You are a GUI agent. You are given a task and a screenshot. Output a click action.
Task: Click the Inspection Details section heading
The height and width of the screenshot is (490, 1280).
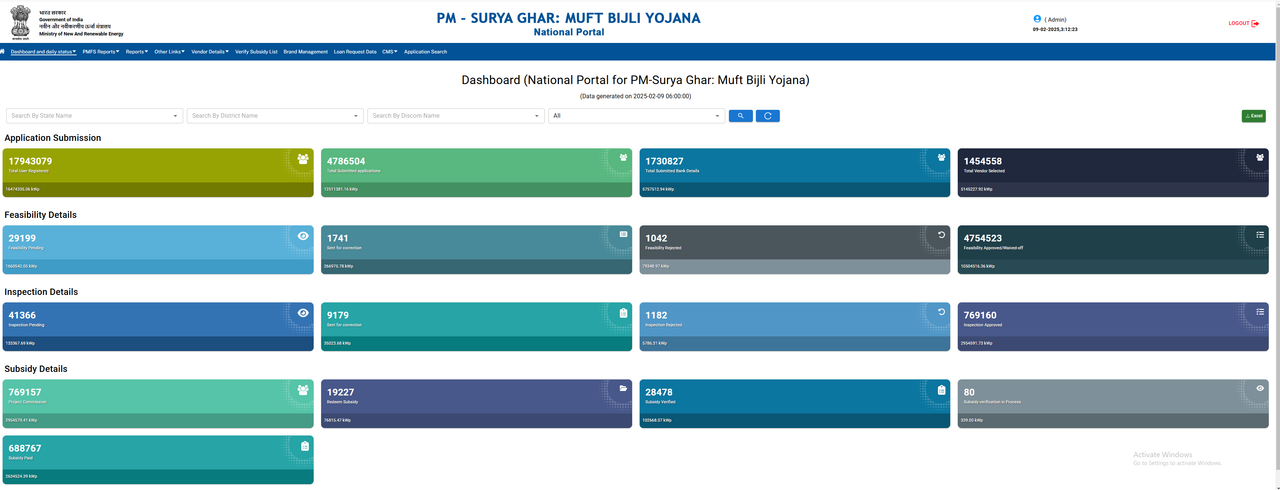(x=41, y=292)
